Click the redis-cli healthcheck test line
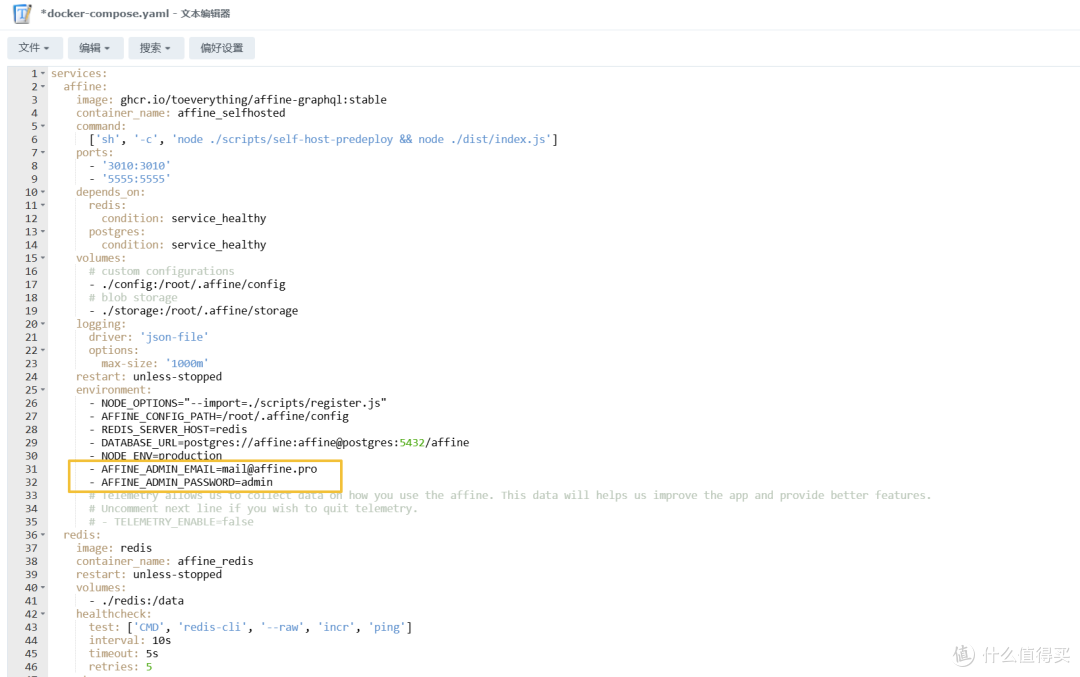 point(251,627)
